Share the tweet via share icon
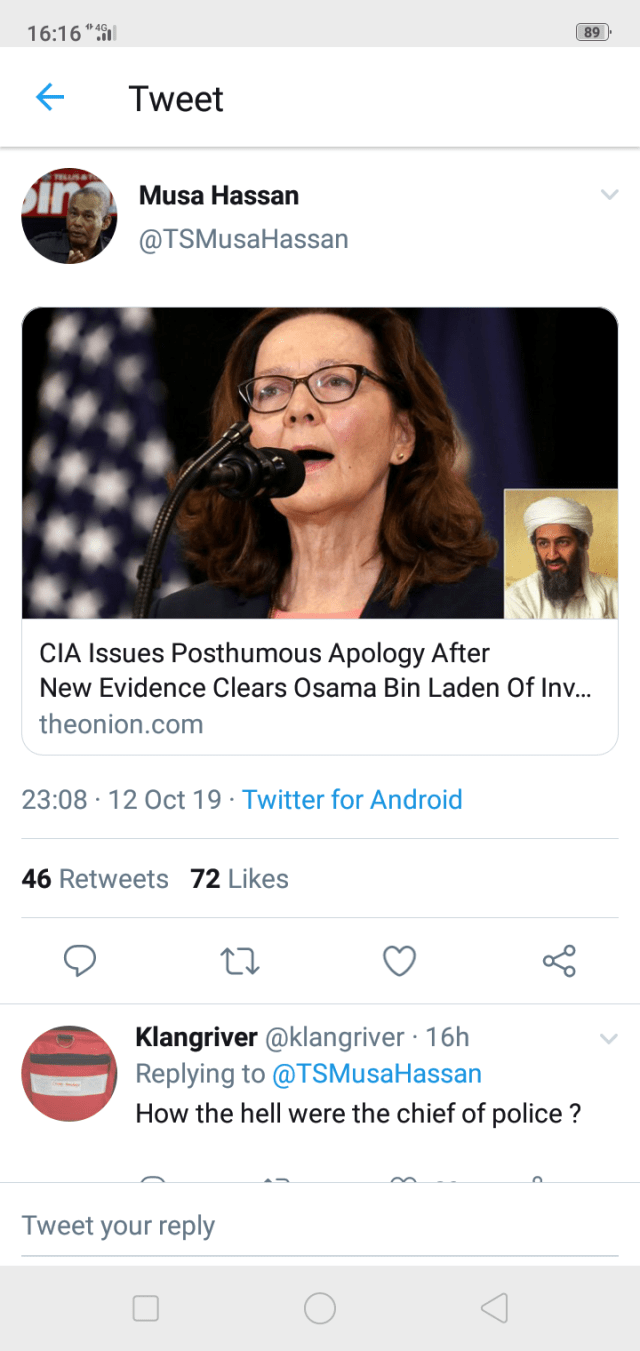Screen dimensions: 640x1351 (559, 961)
